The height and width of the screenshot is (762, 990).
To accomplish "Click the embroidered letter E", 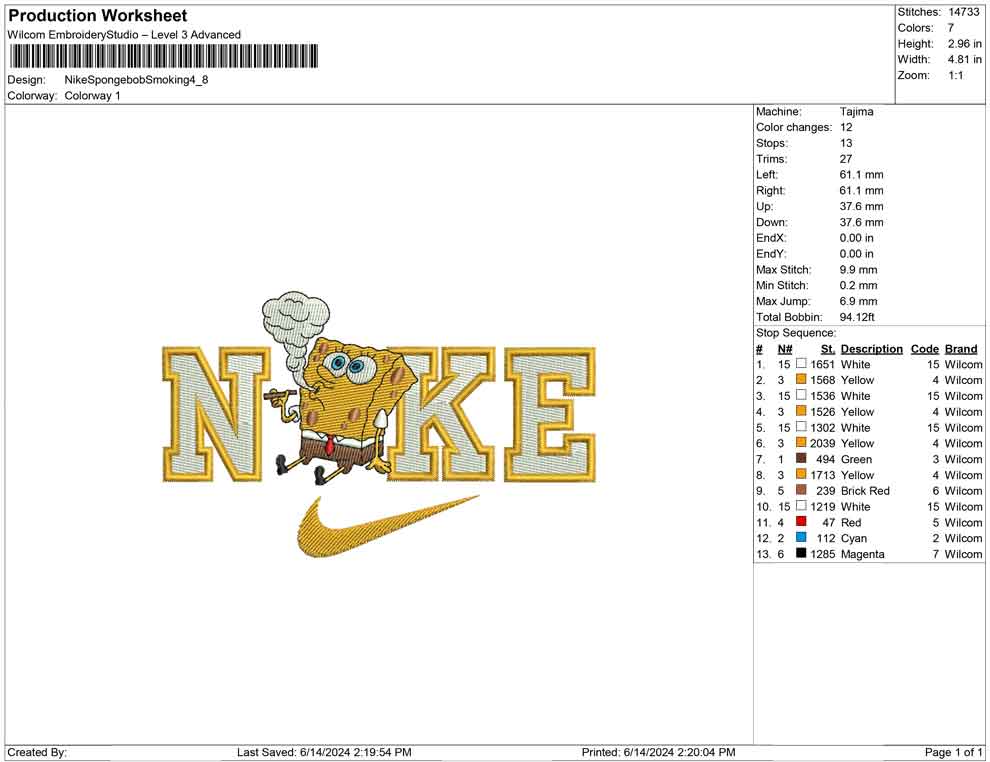I will point(550,414).
